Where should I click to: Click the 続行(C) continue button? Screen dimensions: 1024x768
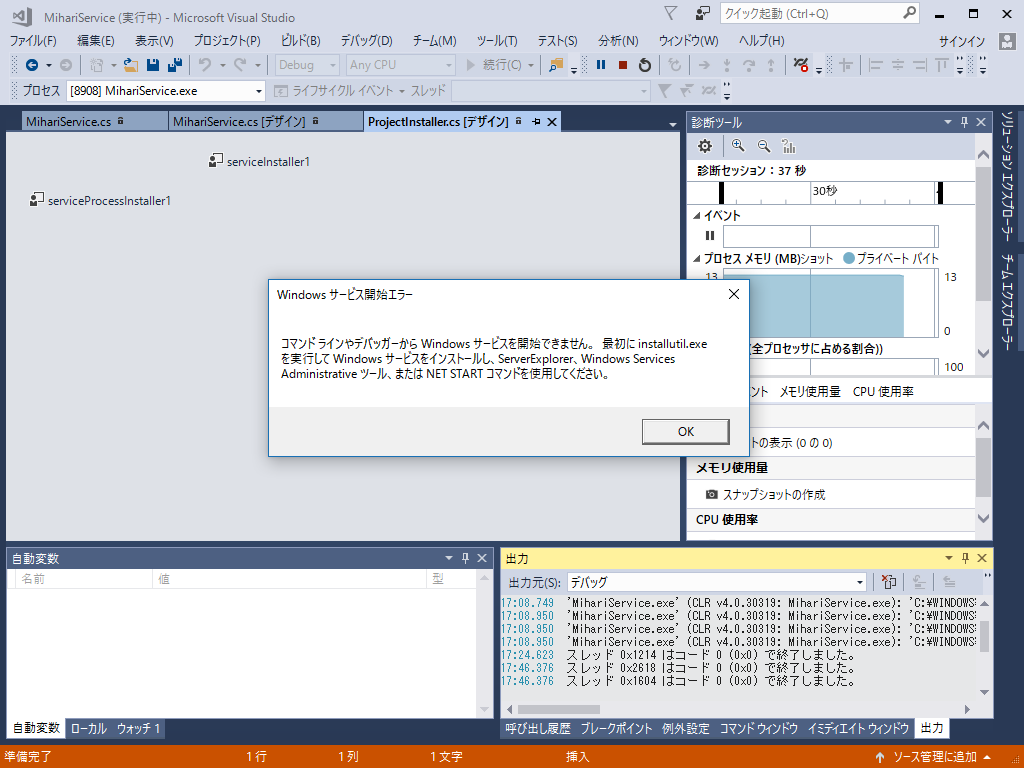[494, 65]
